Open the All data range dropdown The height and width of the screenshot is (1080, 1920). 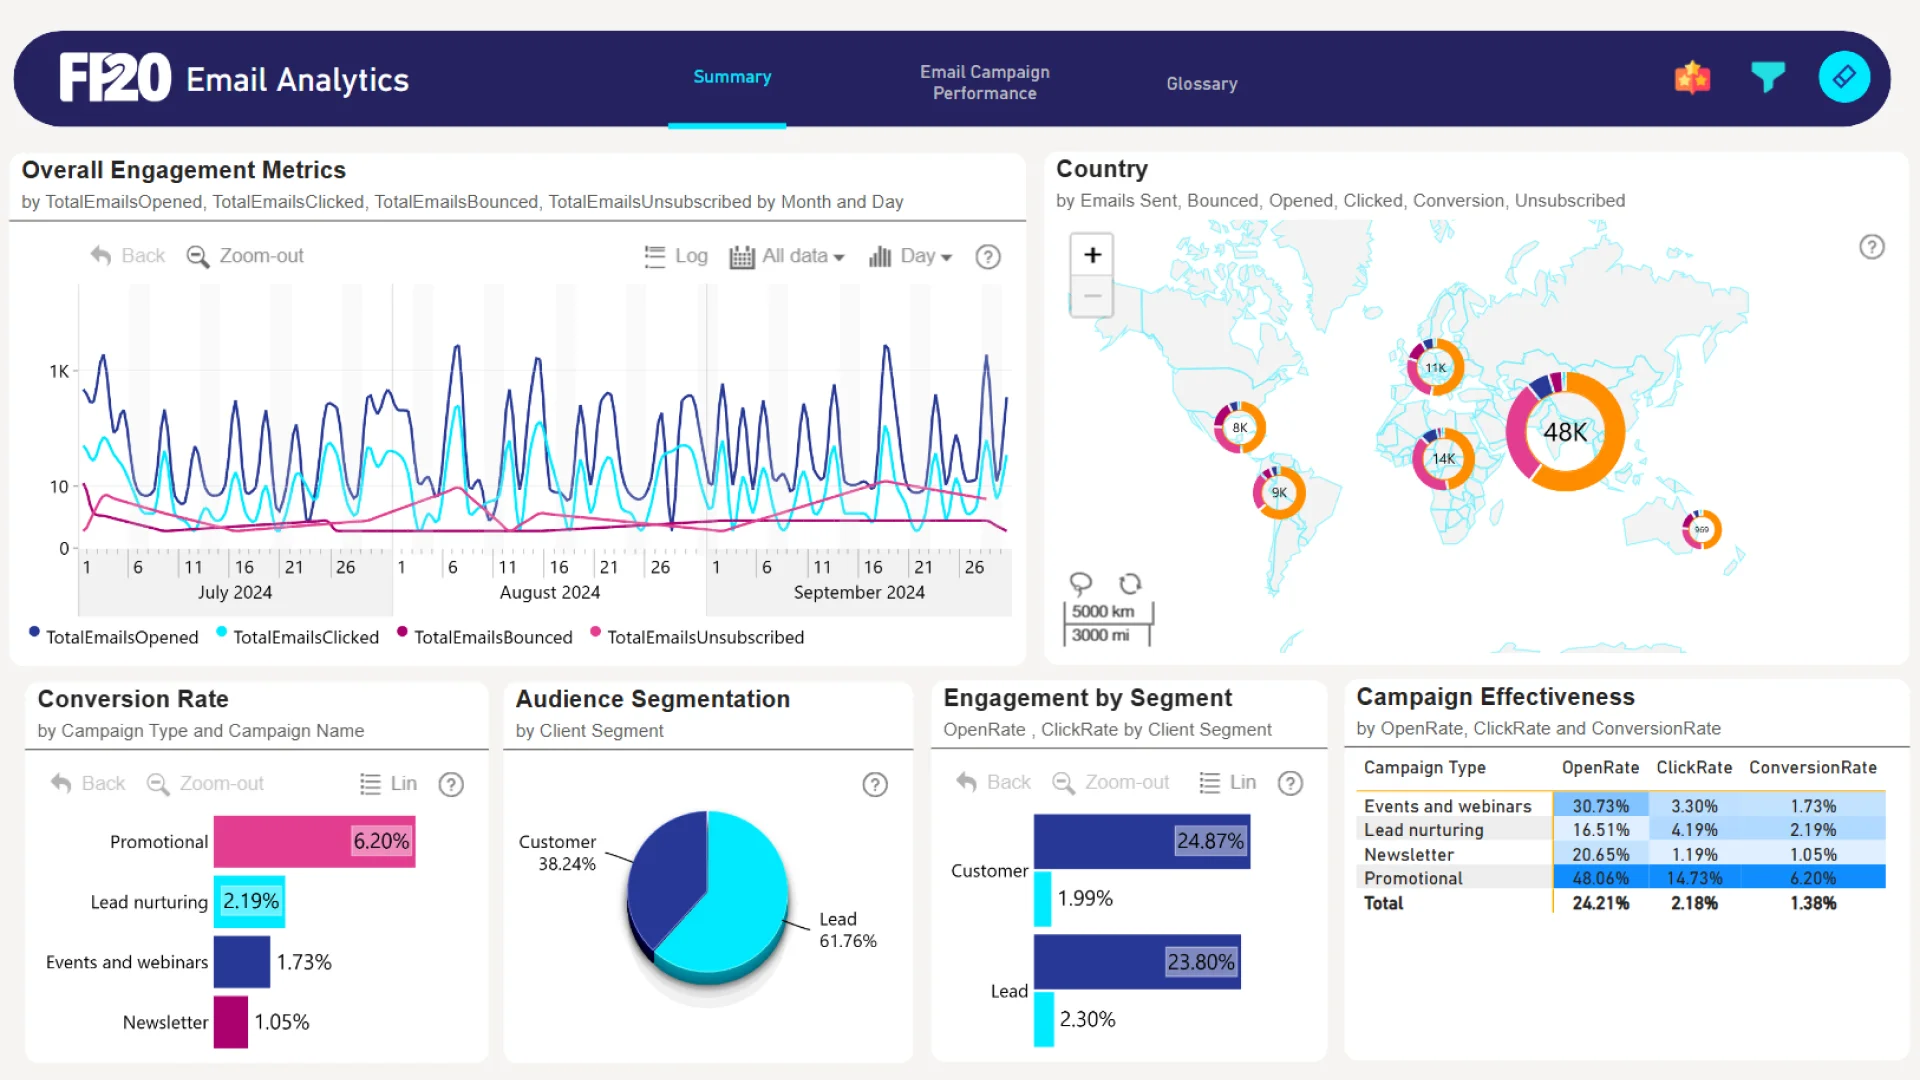[x=787, y=256]
